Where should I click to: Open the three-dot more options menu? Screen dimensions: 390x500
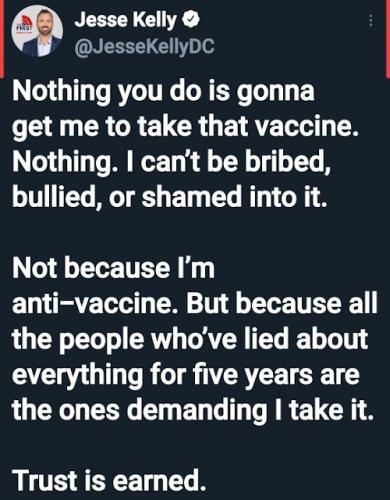pyautogui.click(x=371, y=21)
